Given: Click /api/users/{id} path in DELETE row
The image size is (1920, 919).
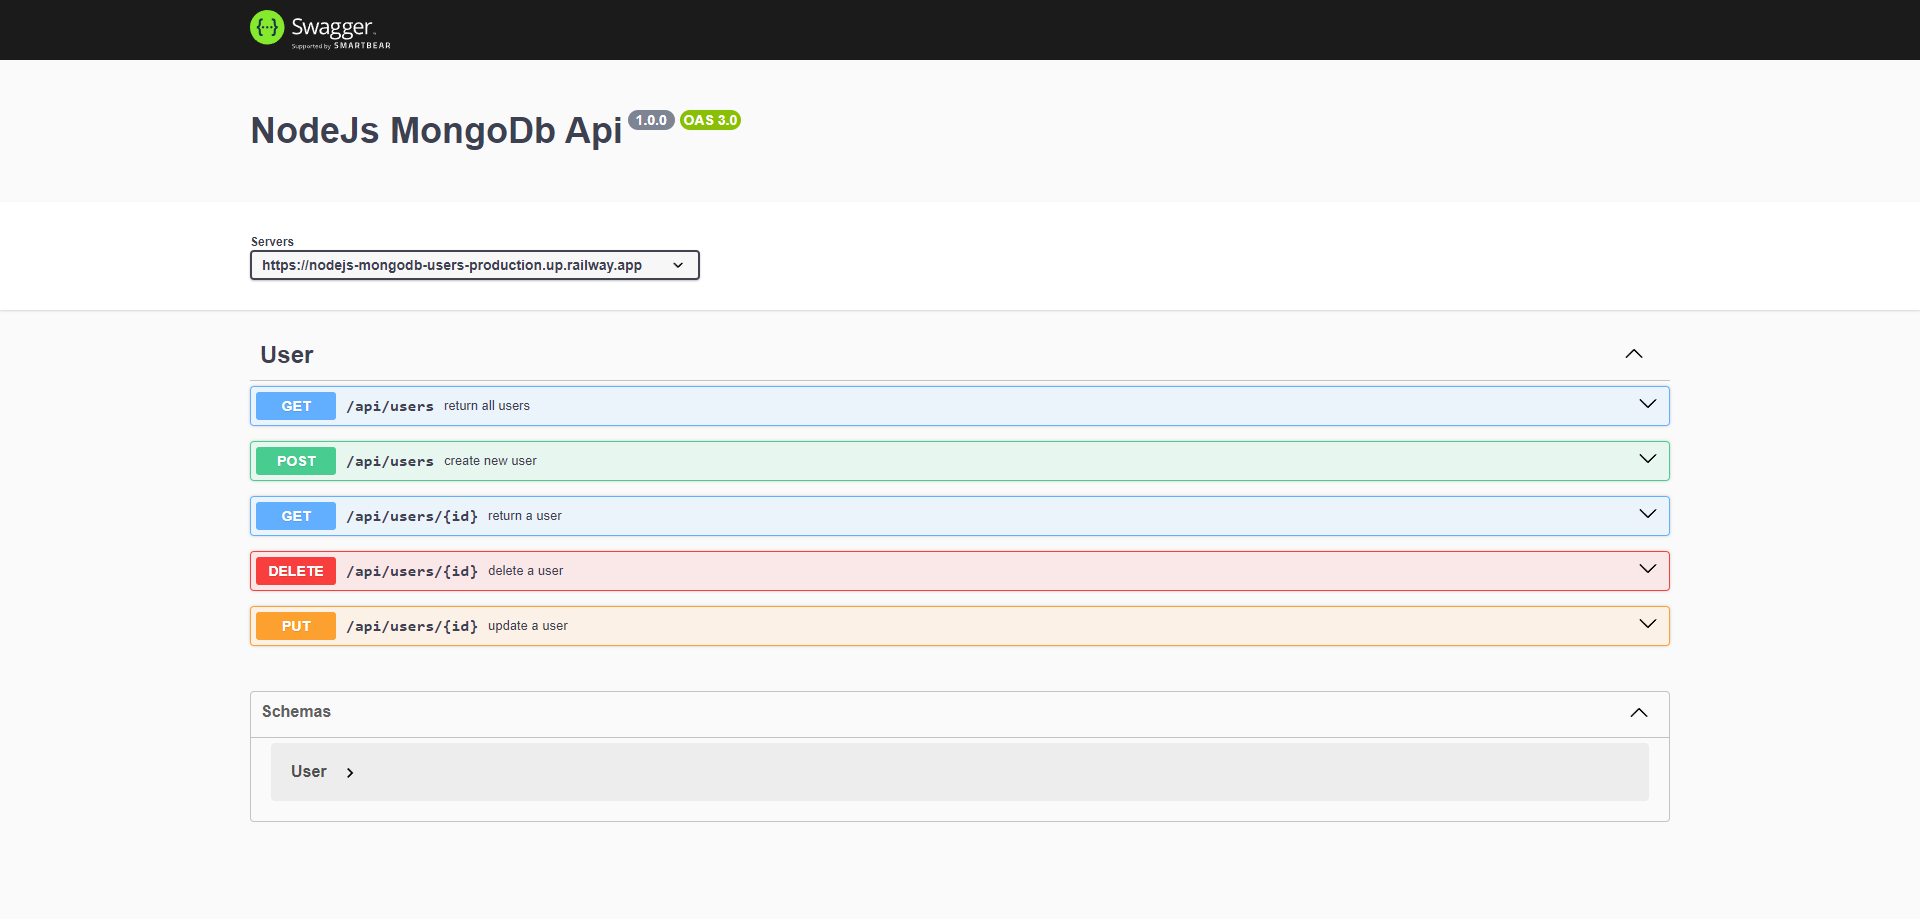Looking at the screenshot, I should tap(412, 571).
